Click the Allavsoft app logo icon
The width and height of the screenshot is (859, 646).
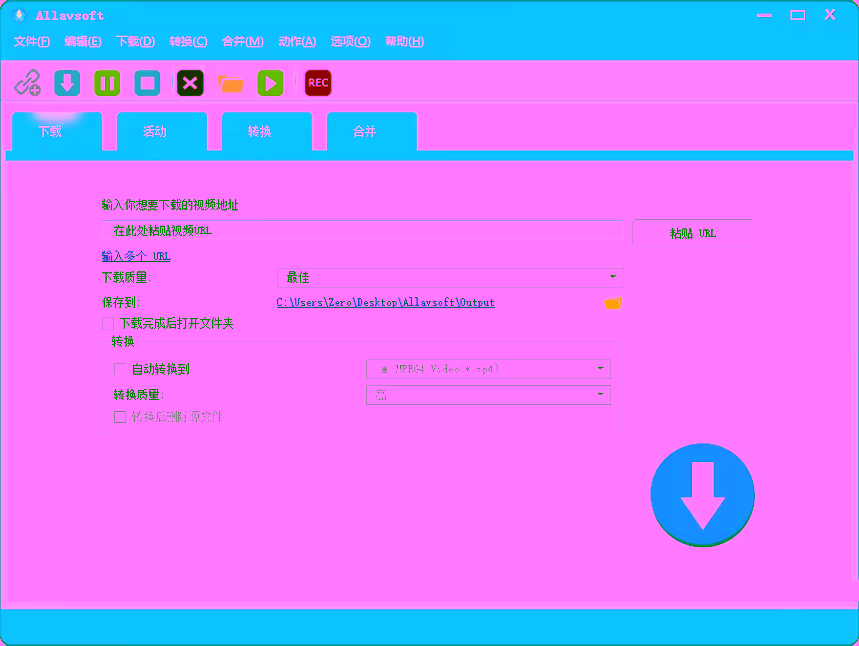(x=19, y=15)
